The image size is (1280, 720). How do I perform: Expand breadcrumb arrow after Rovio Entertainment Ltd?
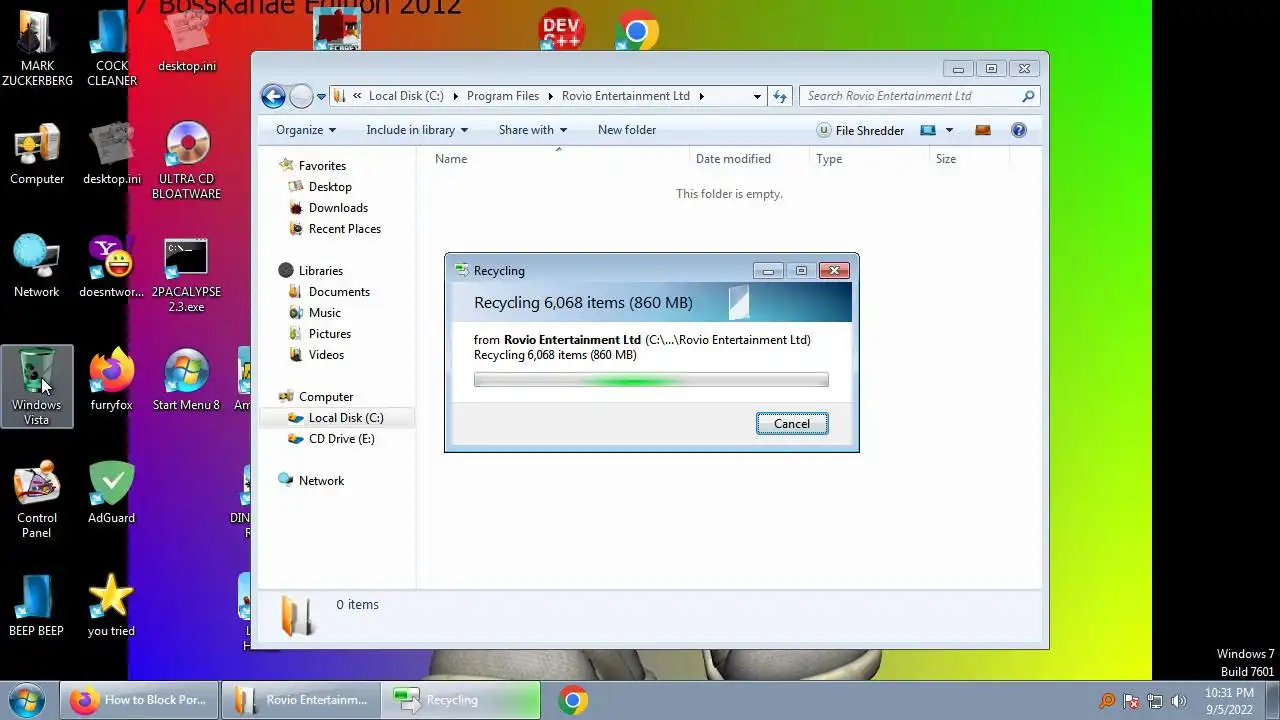[701, 96]
